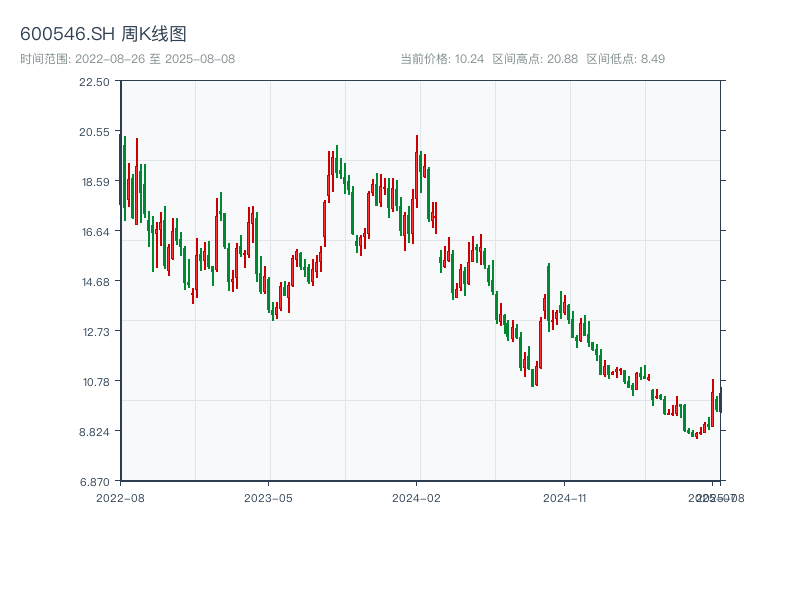Select the 当前价格: 10.24 label
This screenshot has height=600, width=800.
[x=442, y=59]
